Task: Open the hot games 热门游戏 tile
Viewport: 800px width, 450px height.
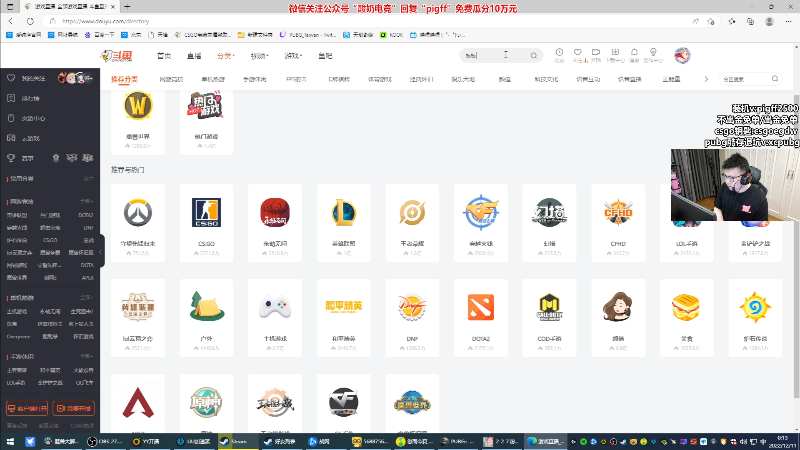Action: [x=206, y=121]
